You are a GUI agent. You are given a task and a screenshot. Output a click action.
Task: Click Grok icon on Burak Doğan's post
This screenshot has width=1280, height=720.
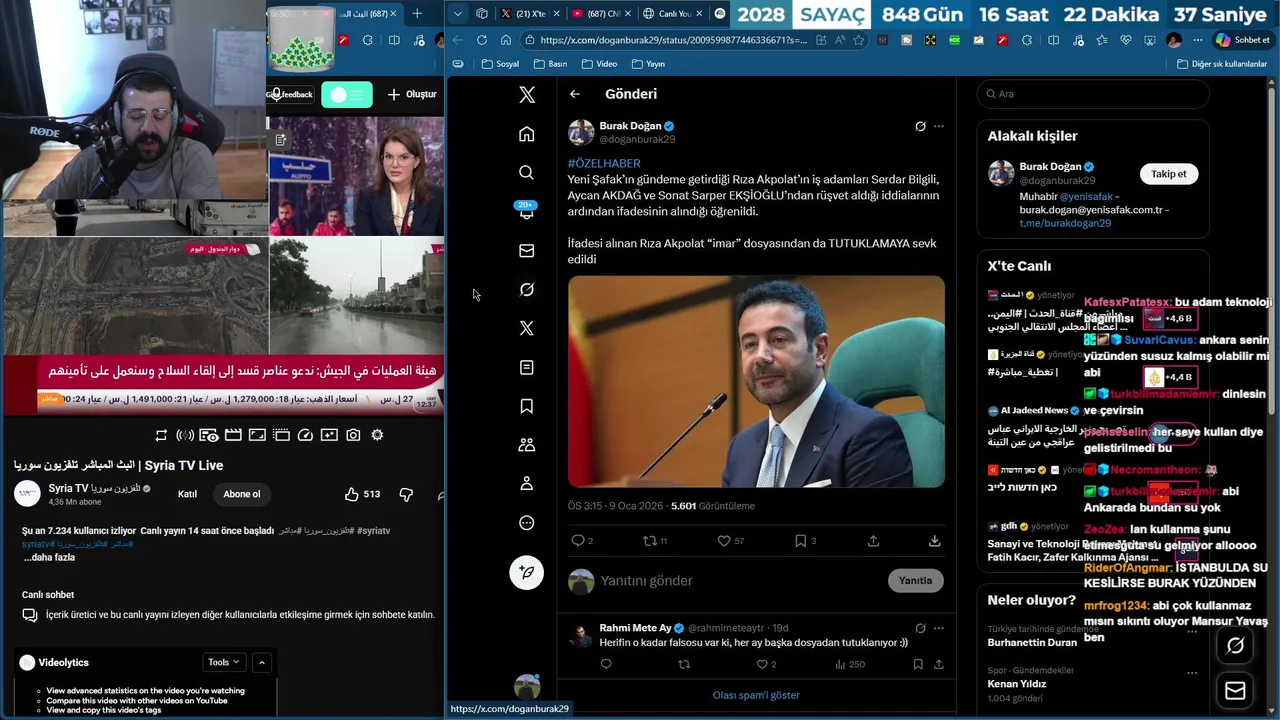(x=920, y=127)
